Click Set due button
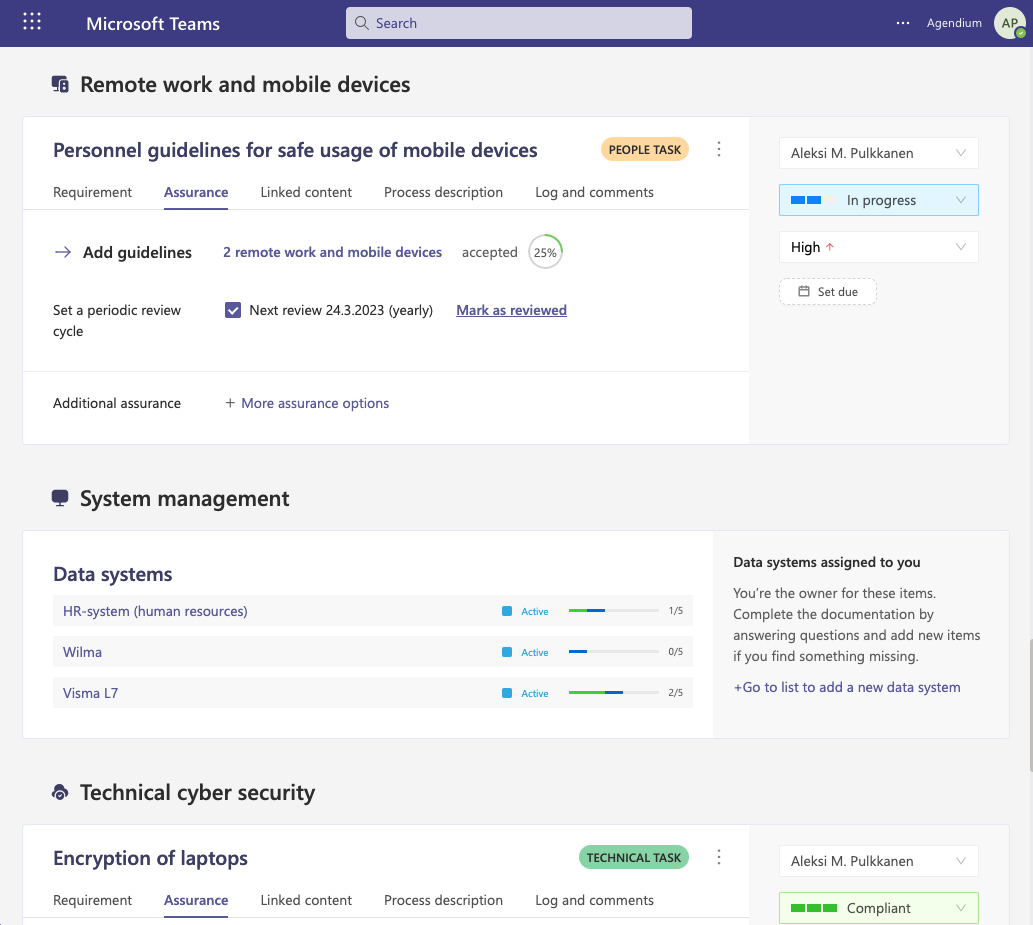 [827, 292]
